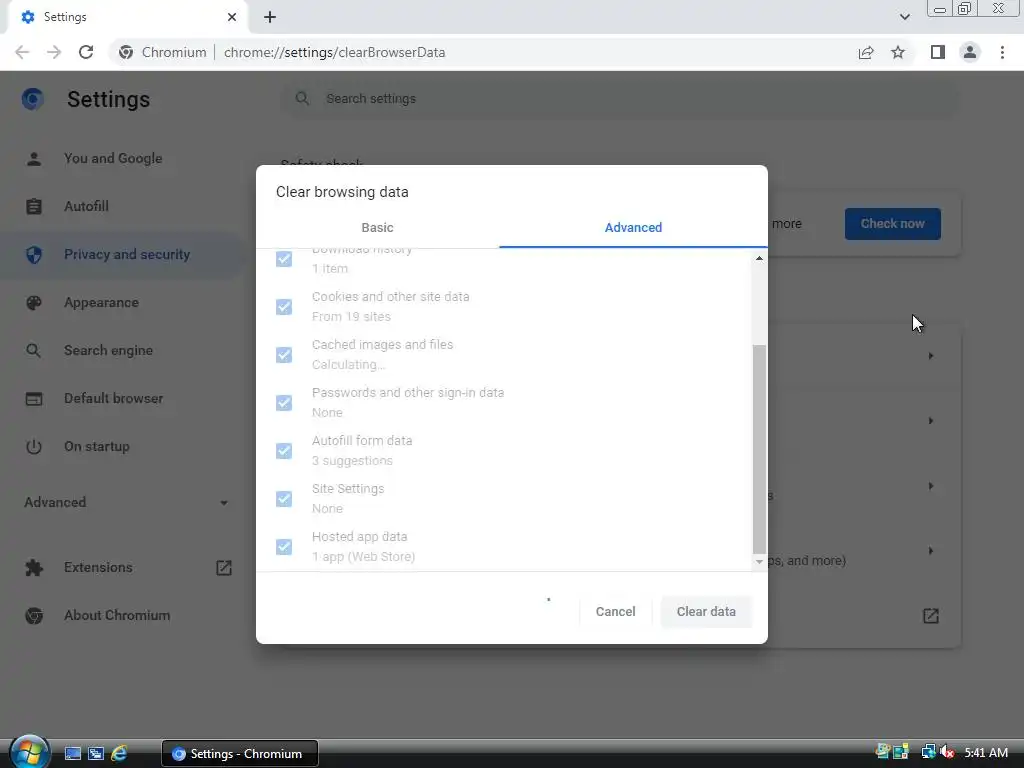Click the browser forward arrow
The width and height of the screenshot is (1024, 768).
coord(54,52)
